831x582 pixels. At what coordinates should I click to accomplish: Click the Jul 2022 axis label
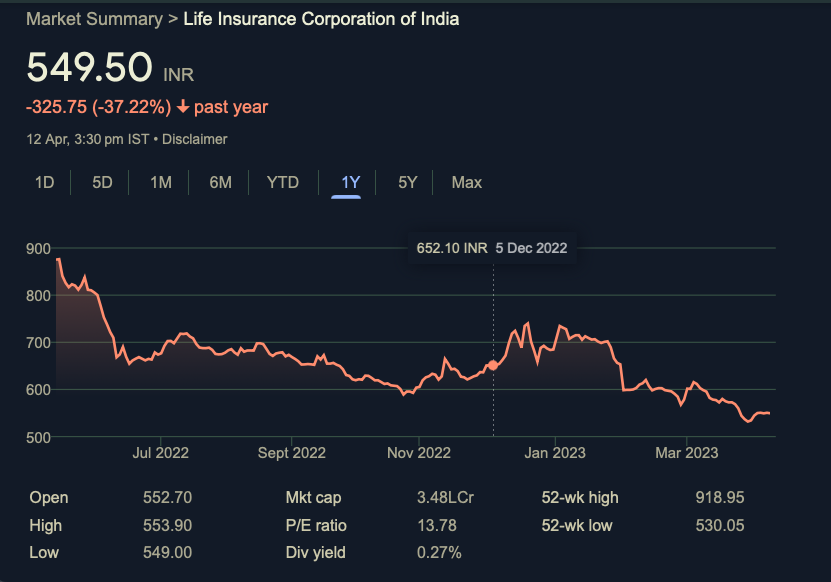[160, 453]
